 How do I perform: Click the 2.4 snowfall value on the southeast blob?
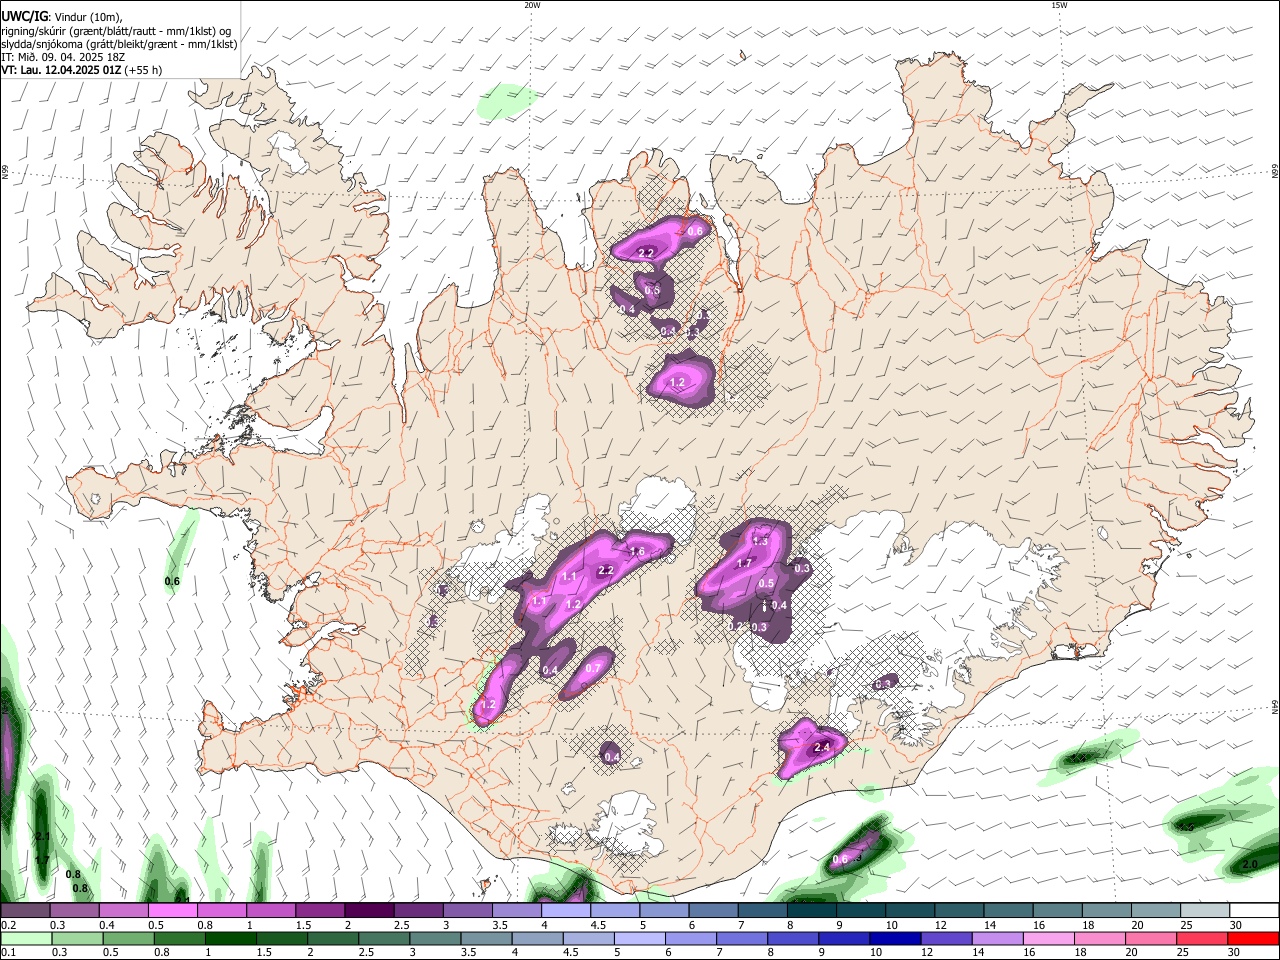click(823, 747)
